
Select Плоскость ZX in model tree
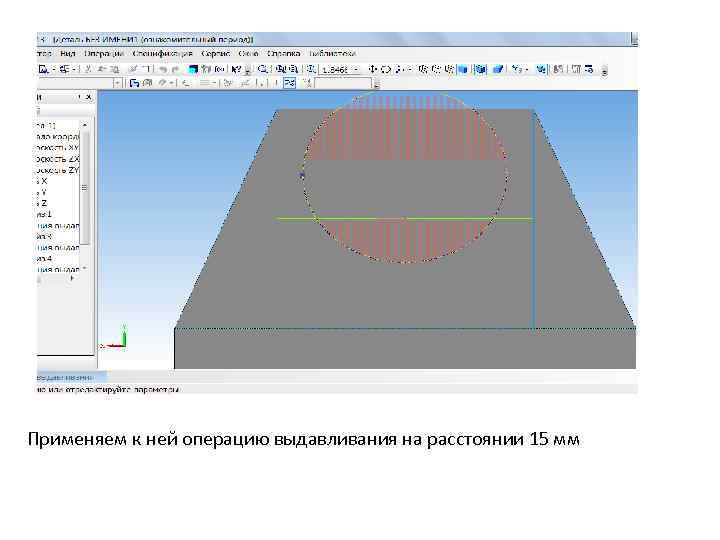pyautogui.click(x=57, y=159)
